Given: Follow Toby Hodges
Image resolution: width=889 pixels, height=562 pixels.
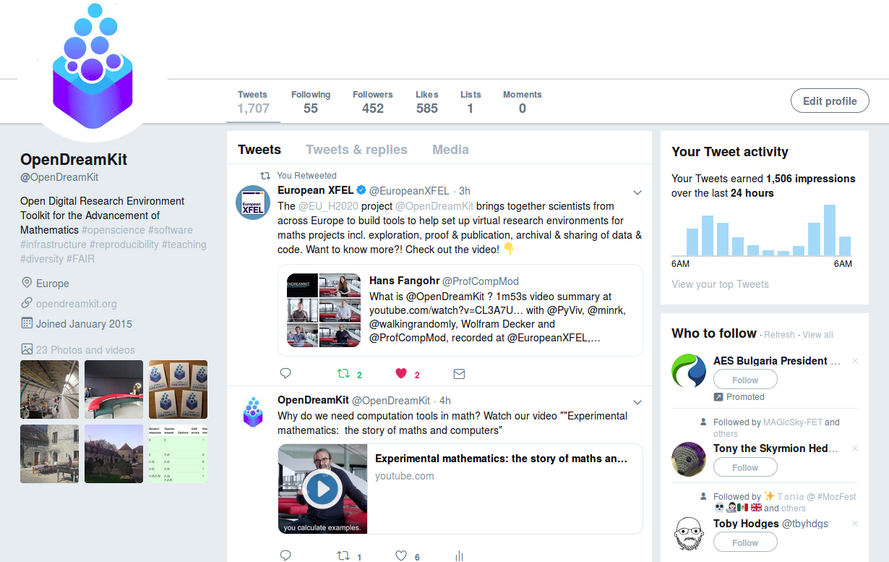Looking at the screenshot, I should (x=745, y=543).
